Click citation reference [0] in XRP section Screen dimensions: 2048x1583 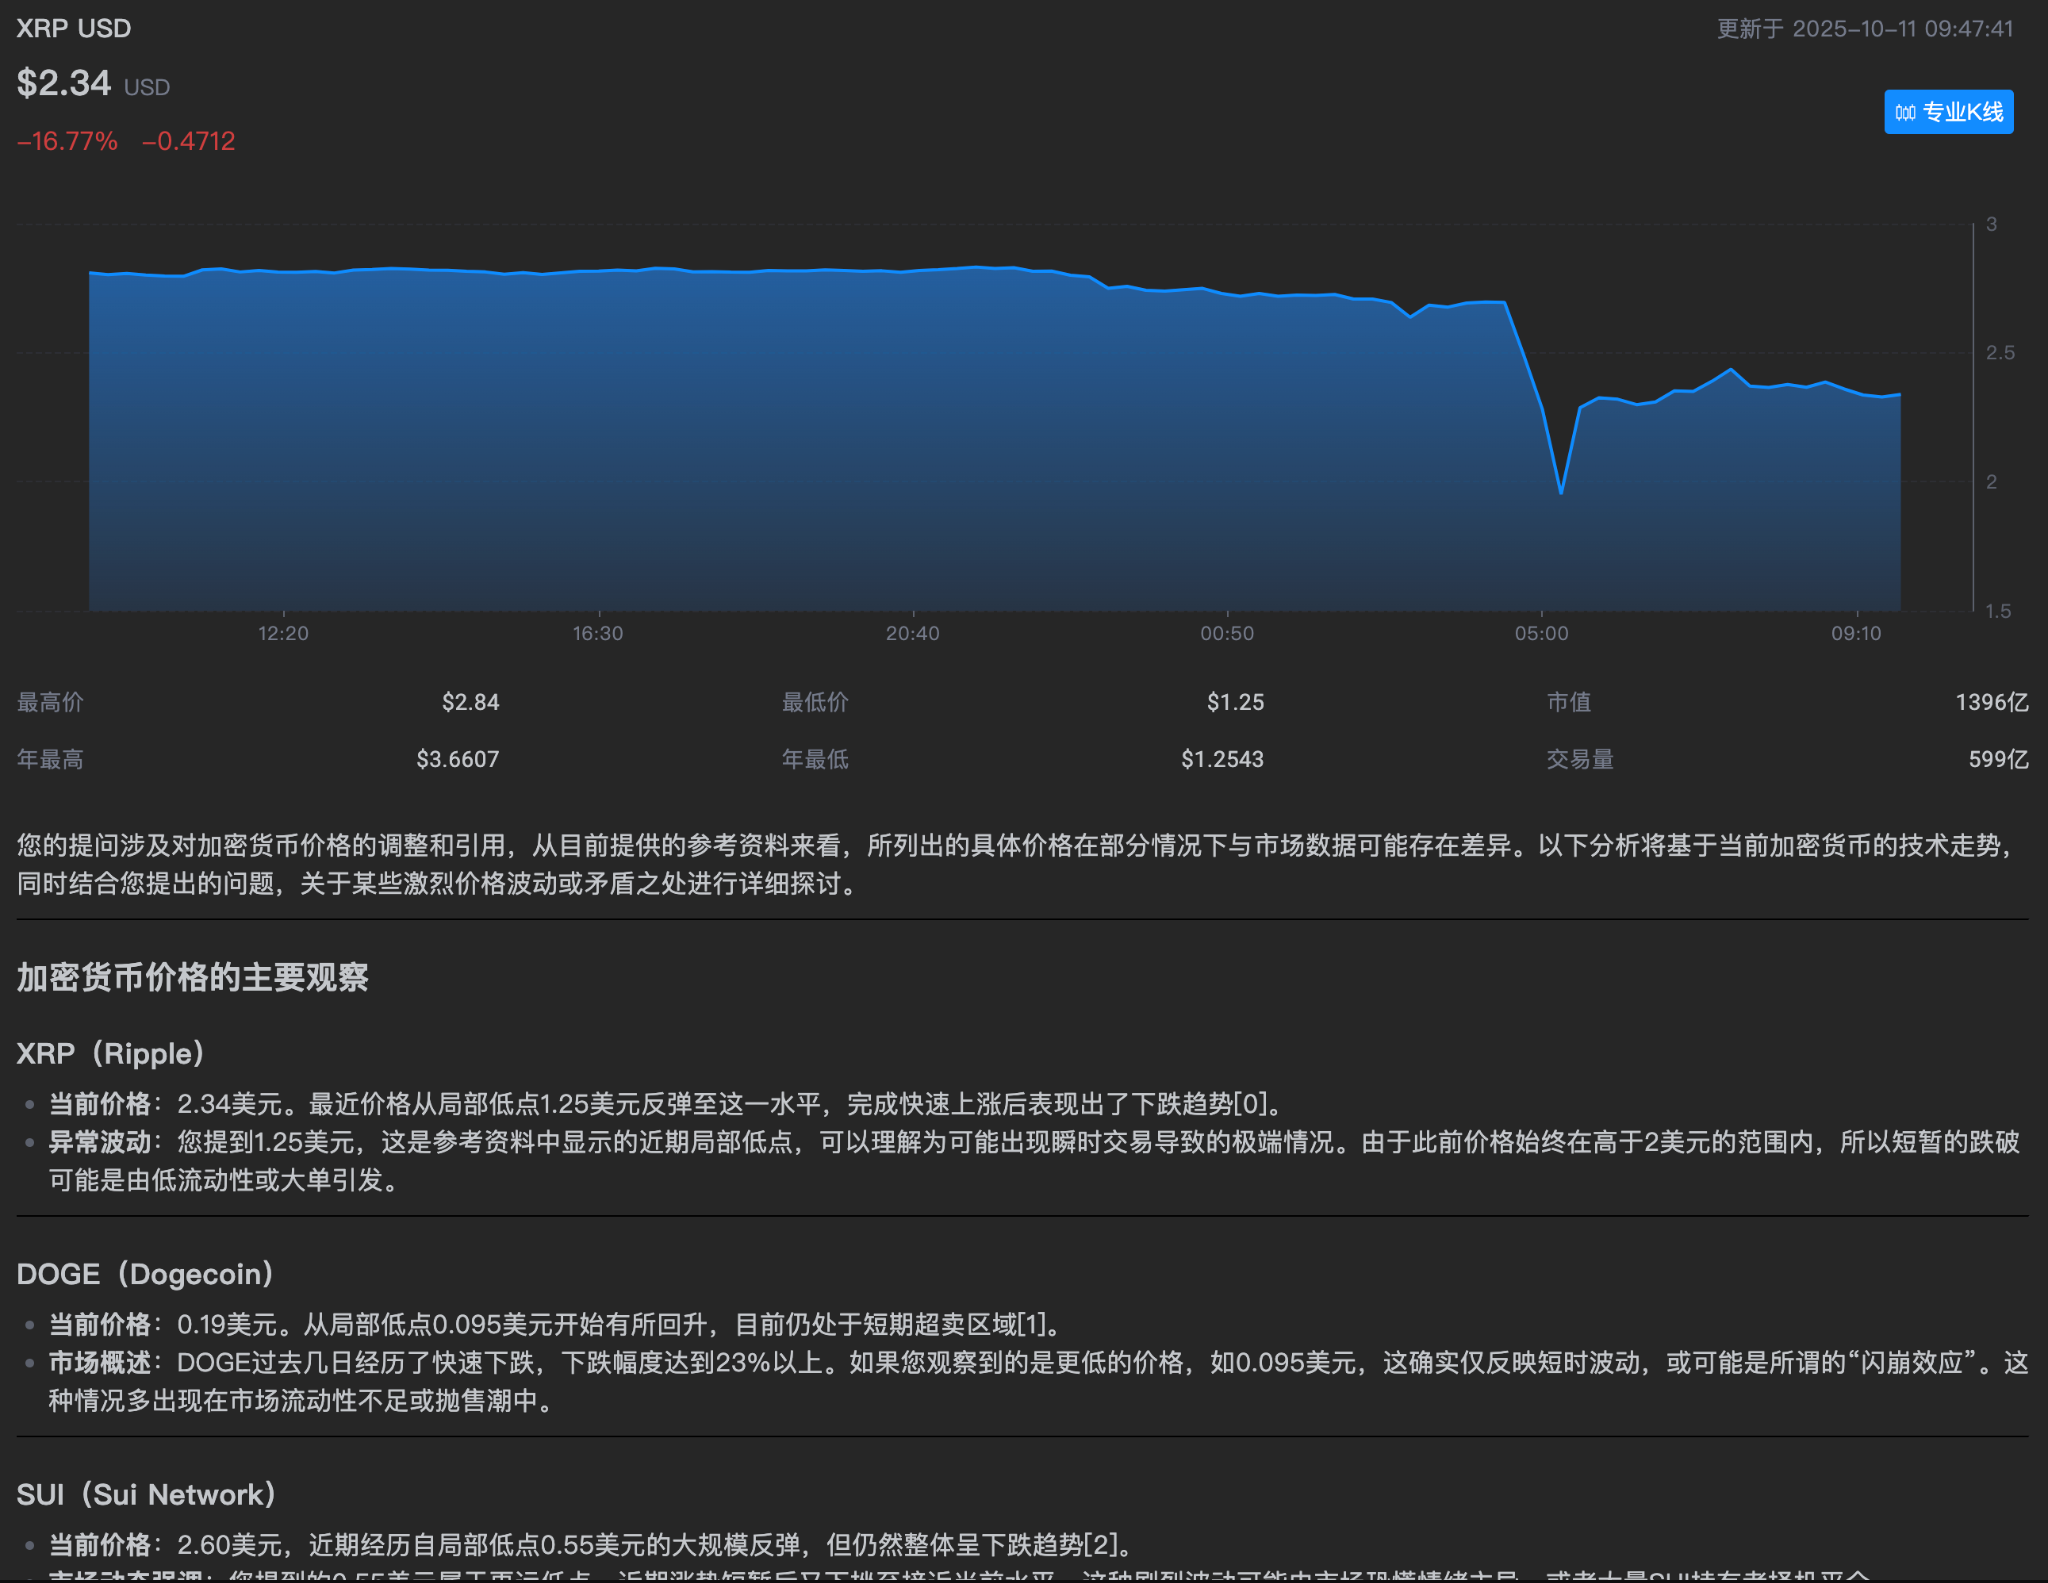[1250, 1104]
